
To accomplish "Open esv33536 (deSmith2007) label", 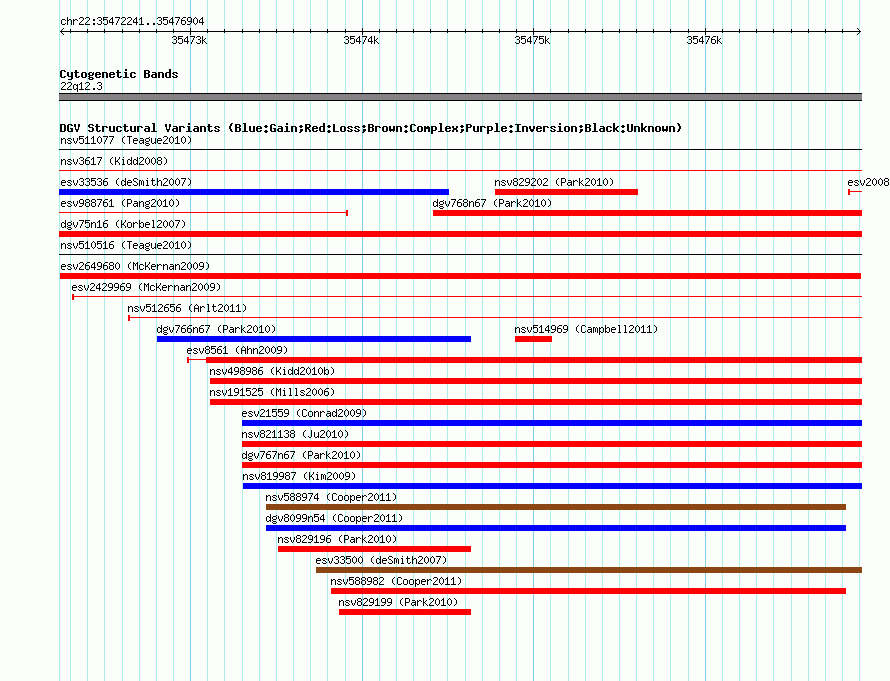I will coord(126,182).
